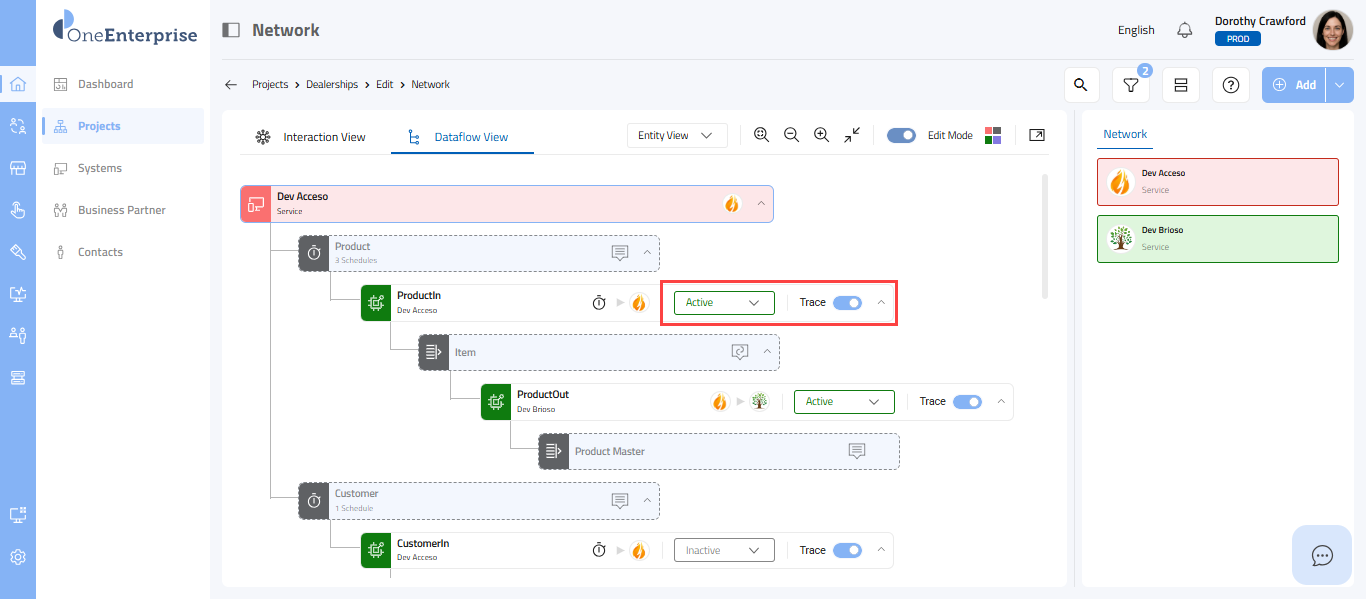Click the layout rows icon button
Screen dimensions: 1366x599
click(x=1180, y=85)
